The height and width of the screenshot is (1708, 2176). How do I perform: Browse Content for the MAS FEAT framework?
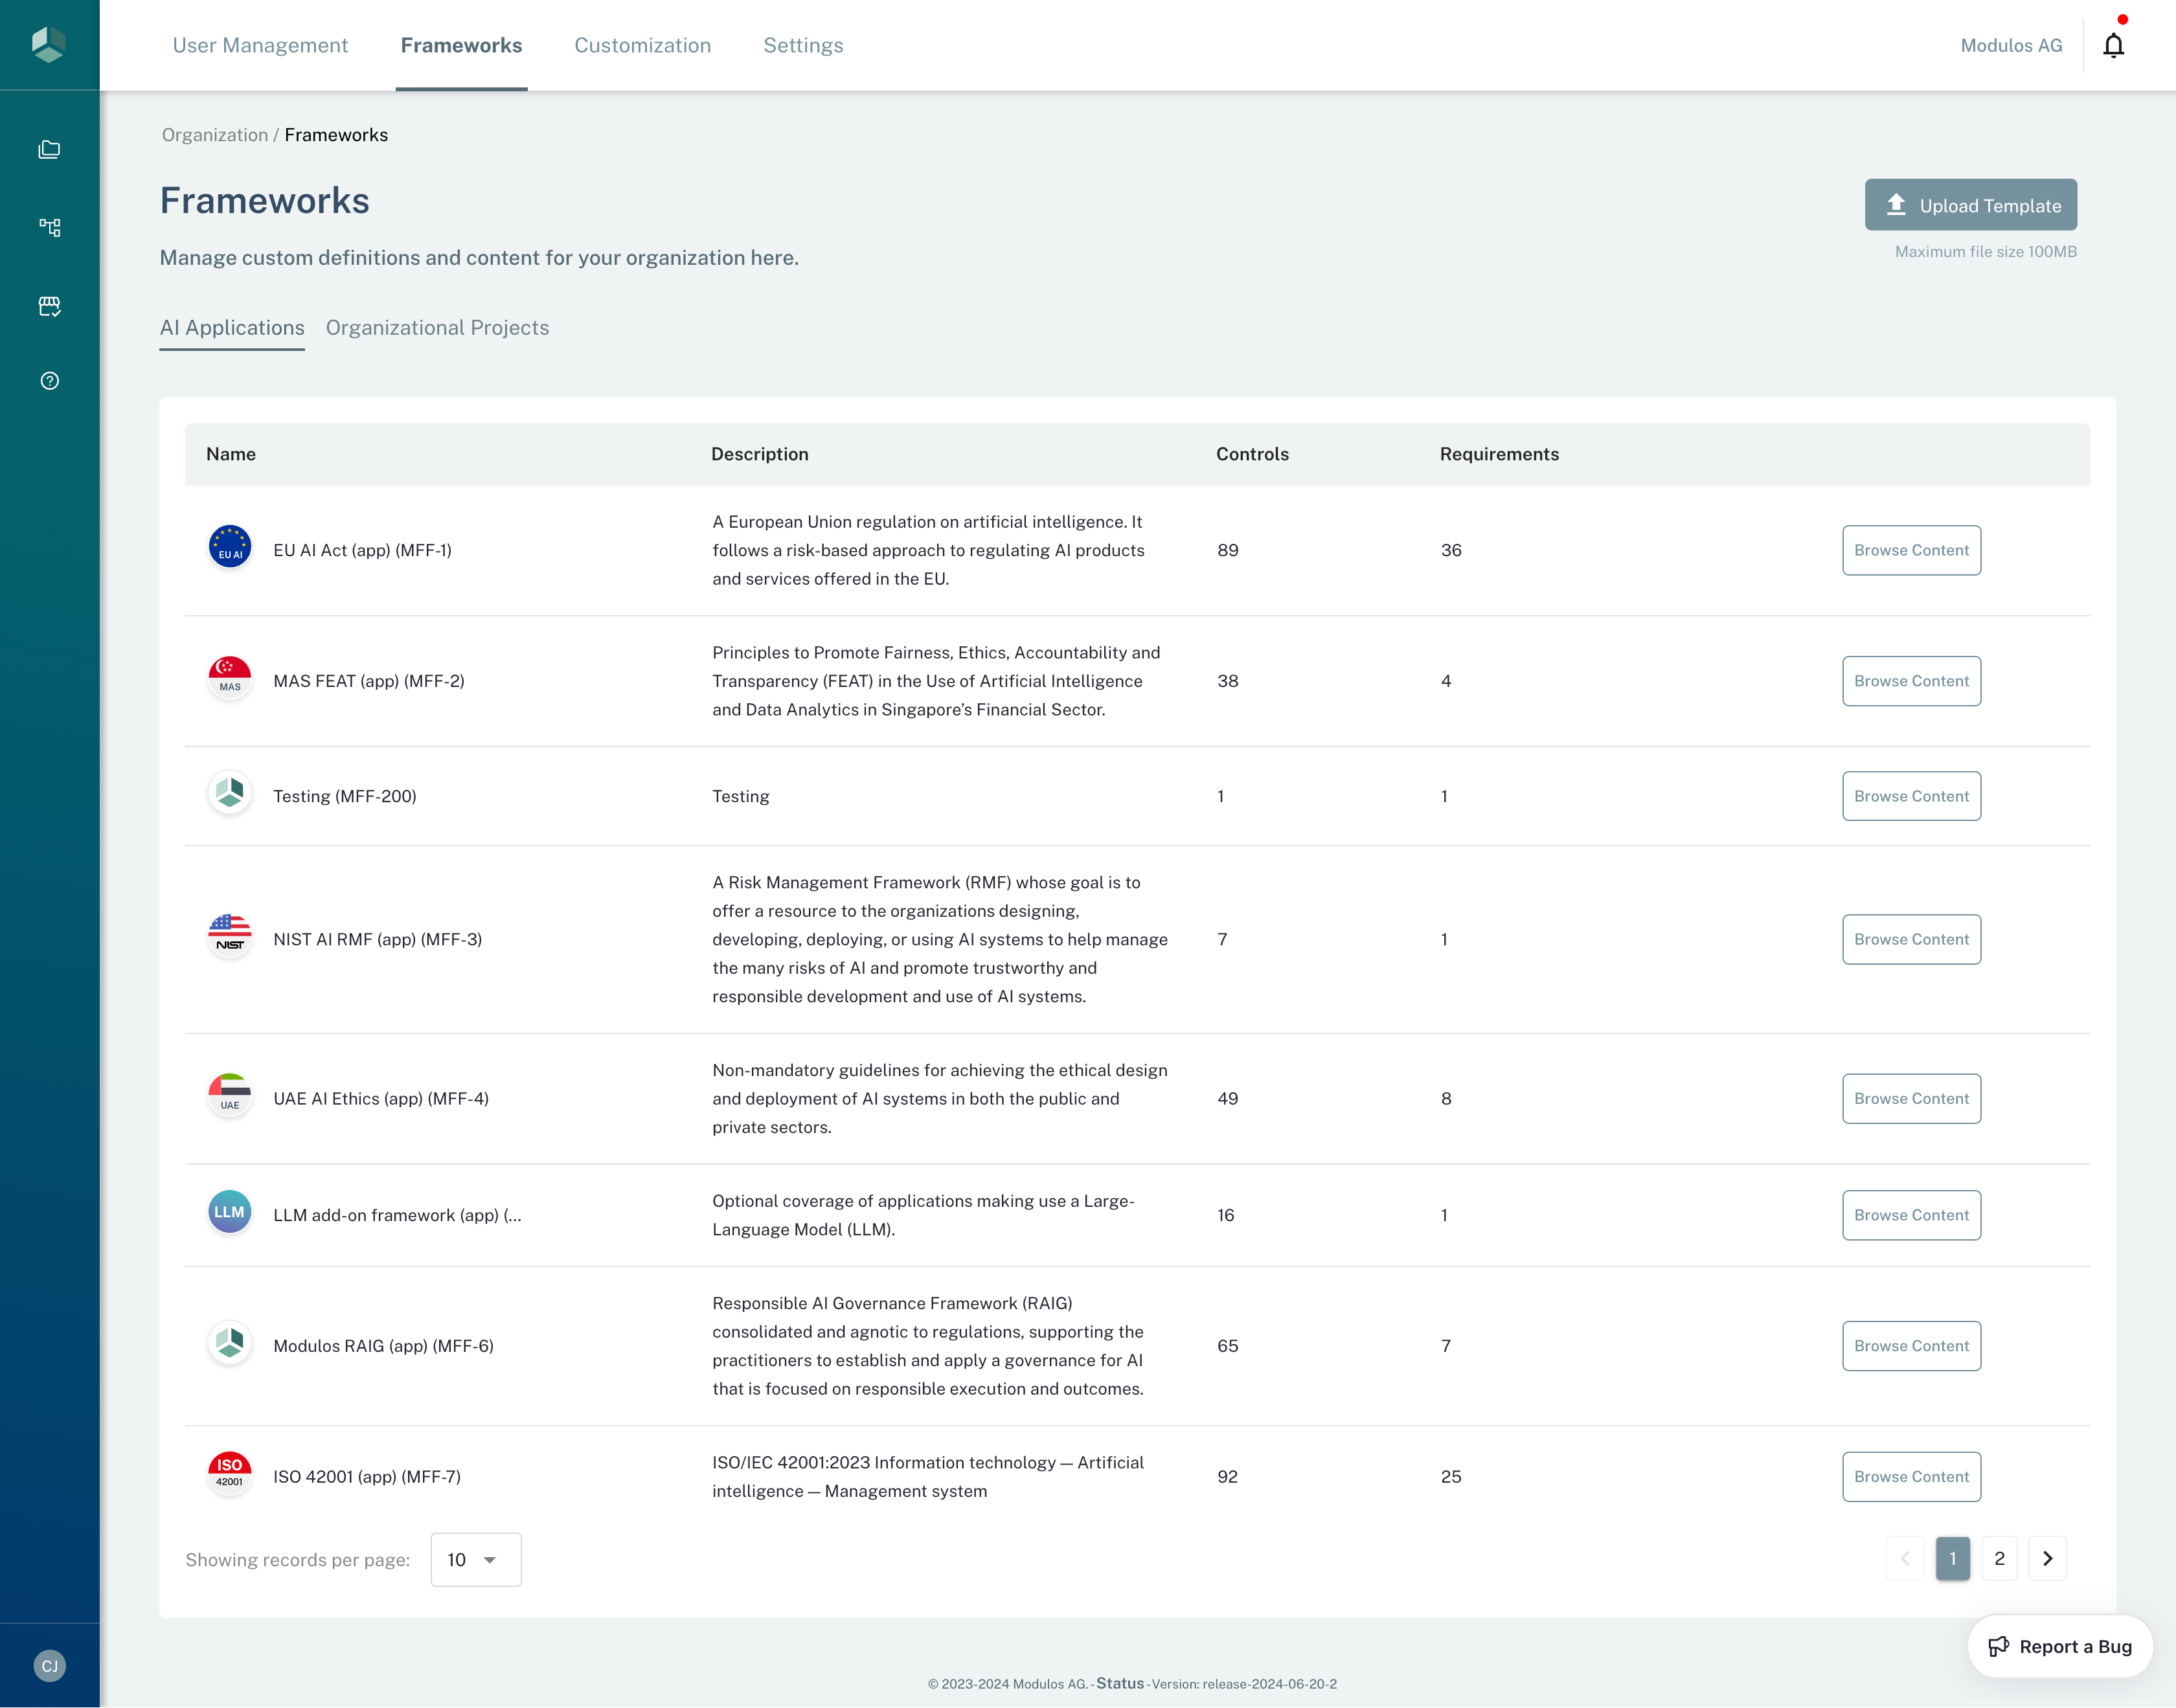pyautogui.click(x=1910, y=681)
